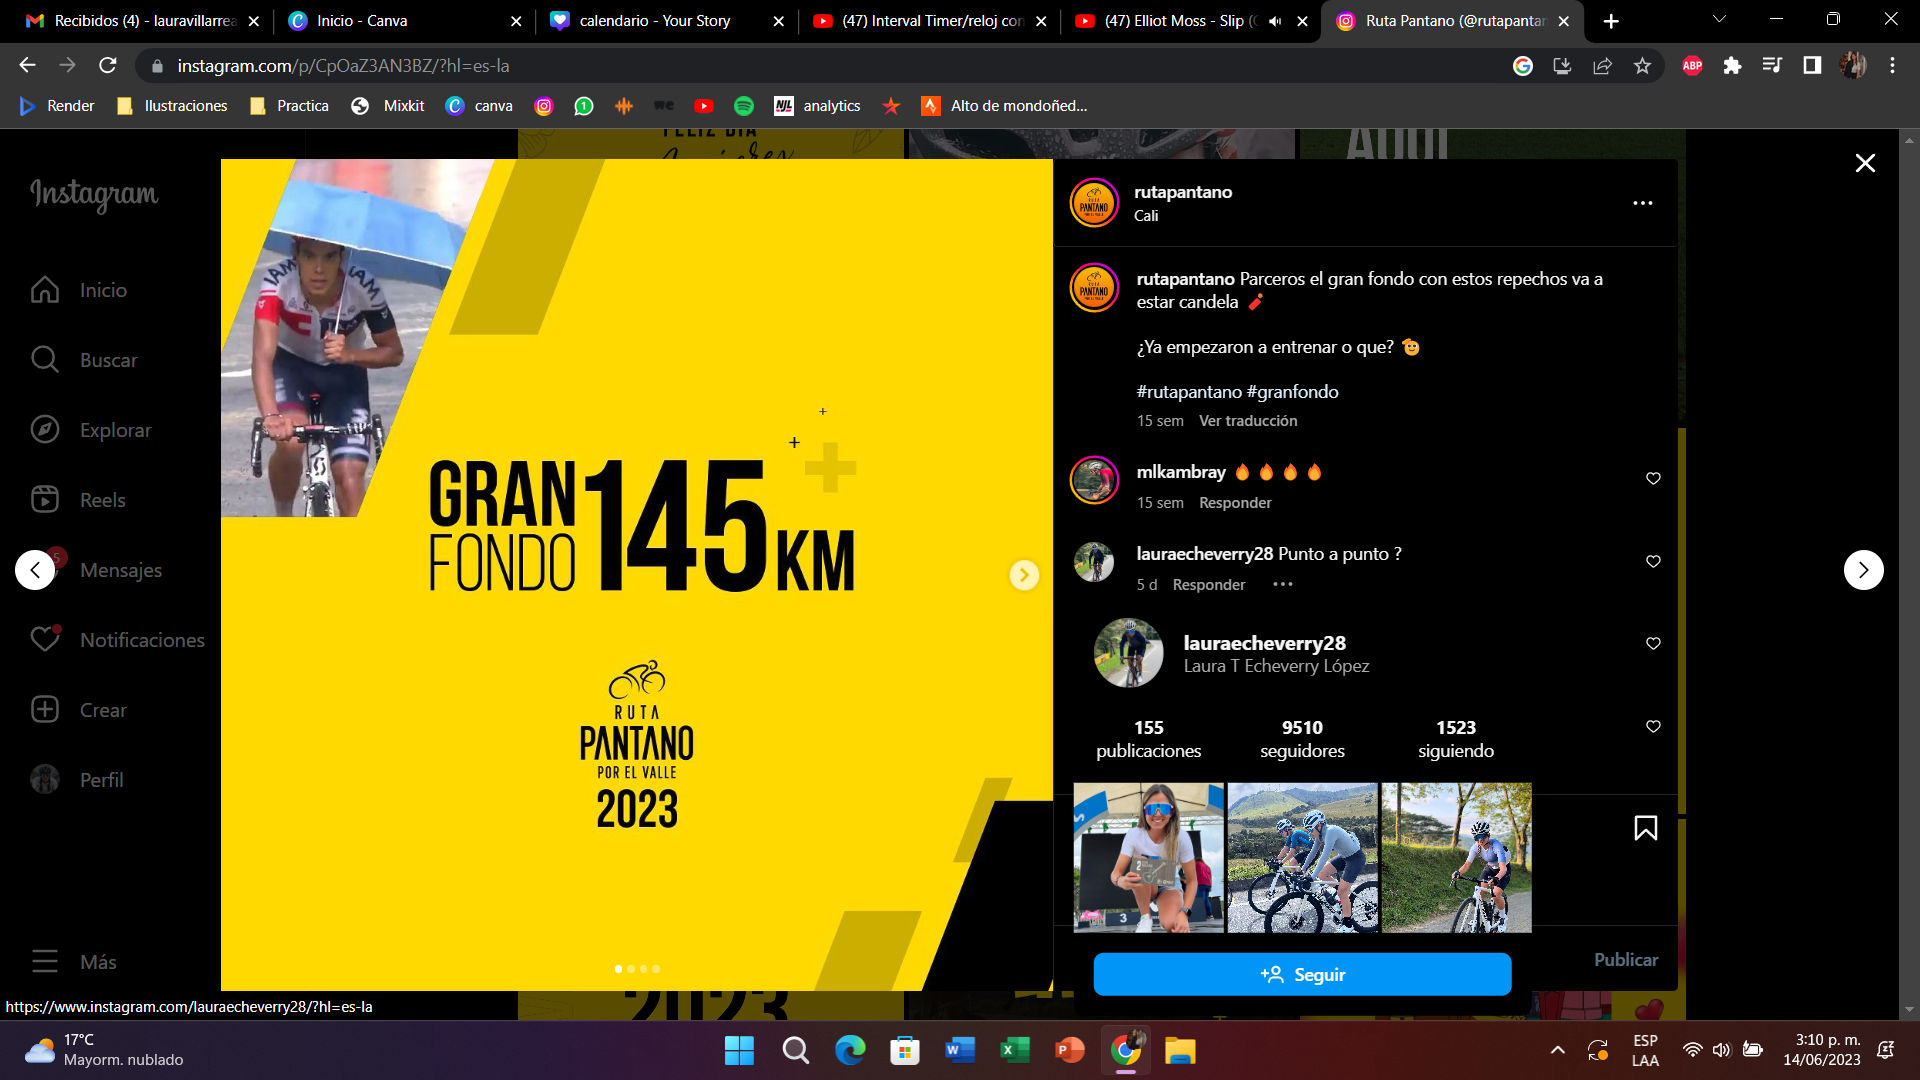Switch to Inicio - Canva tab
1920x1080 pixels.
[361, 21]
